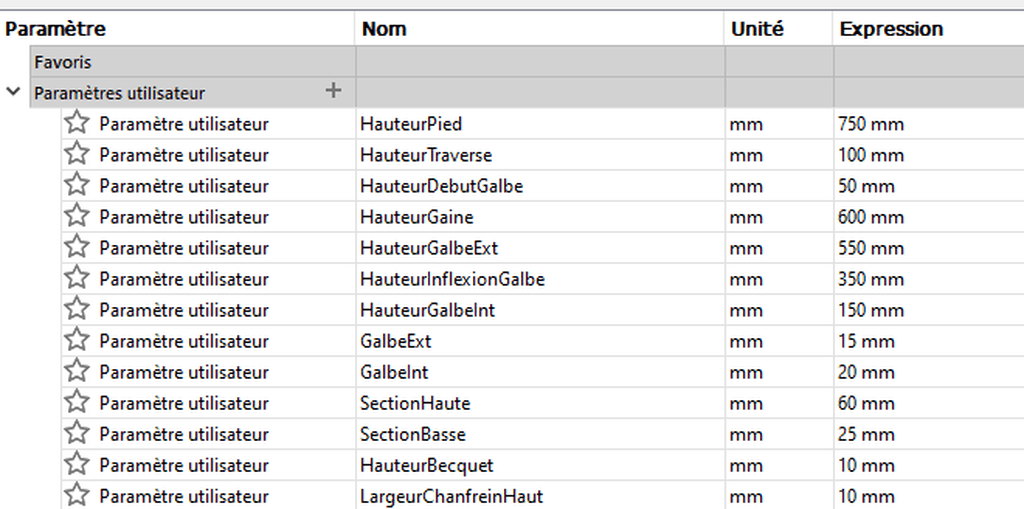Star the HauteurTraverse parameter
The height and width of the screenshot is (509, 1024).
(77, 154)
